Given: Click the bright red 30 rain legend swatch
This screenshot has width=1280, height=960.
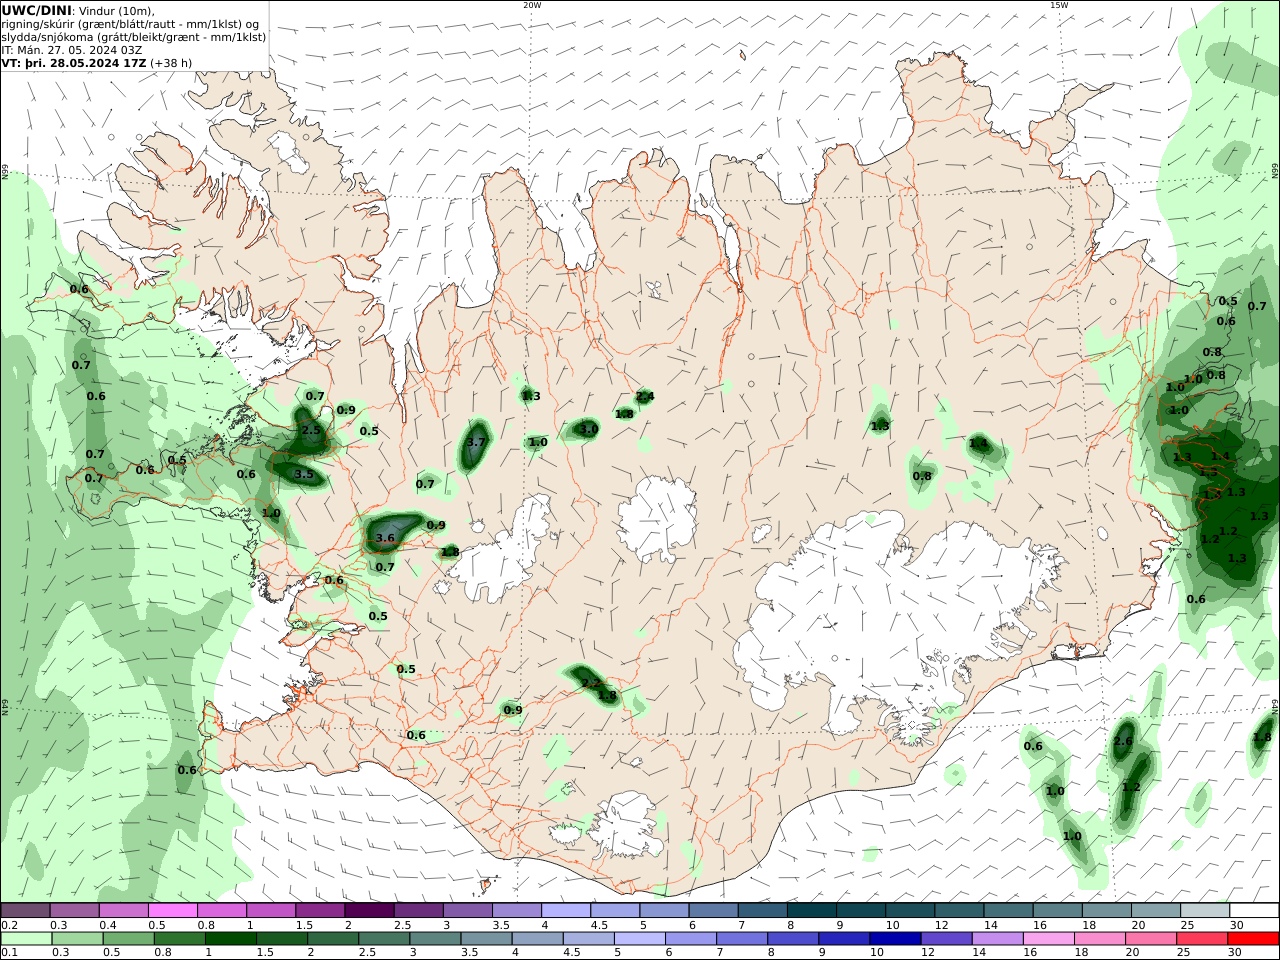Looking at the screenshot, I should [x=1253, y=939].
